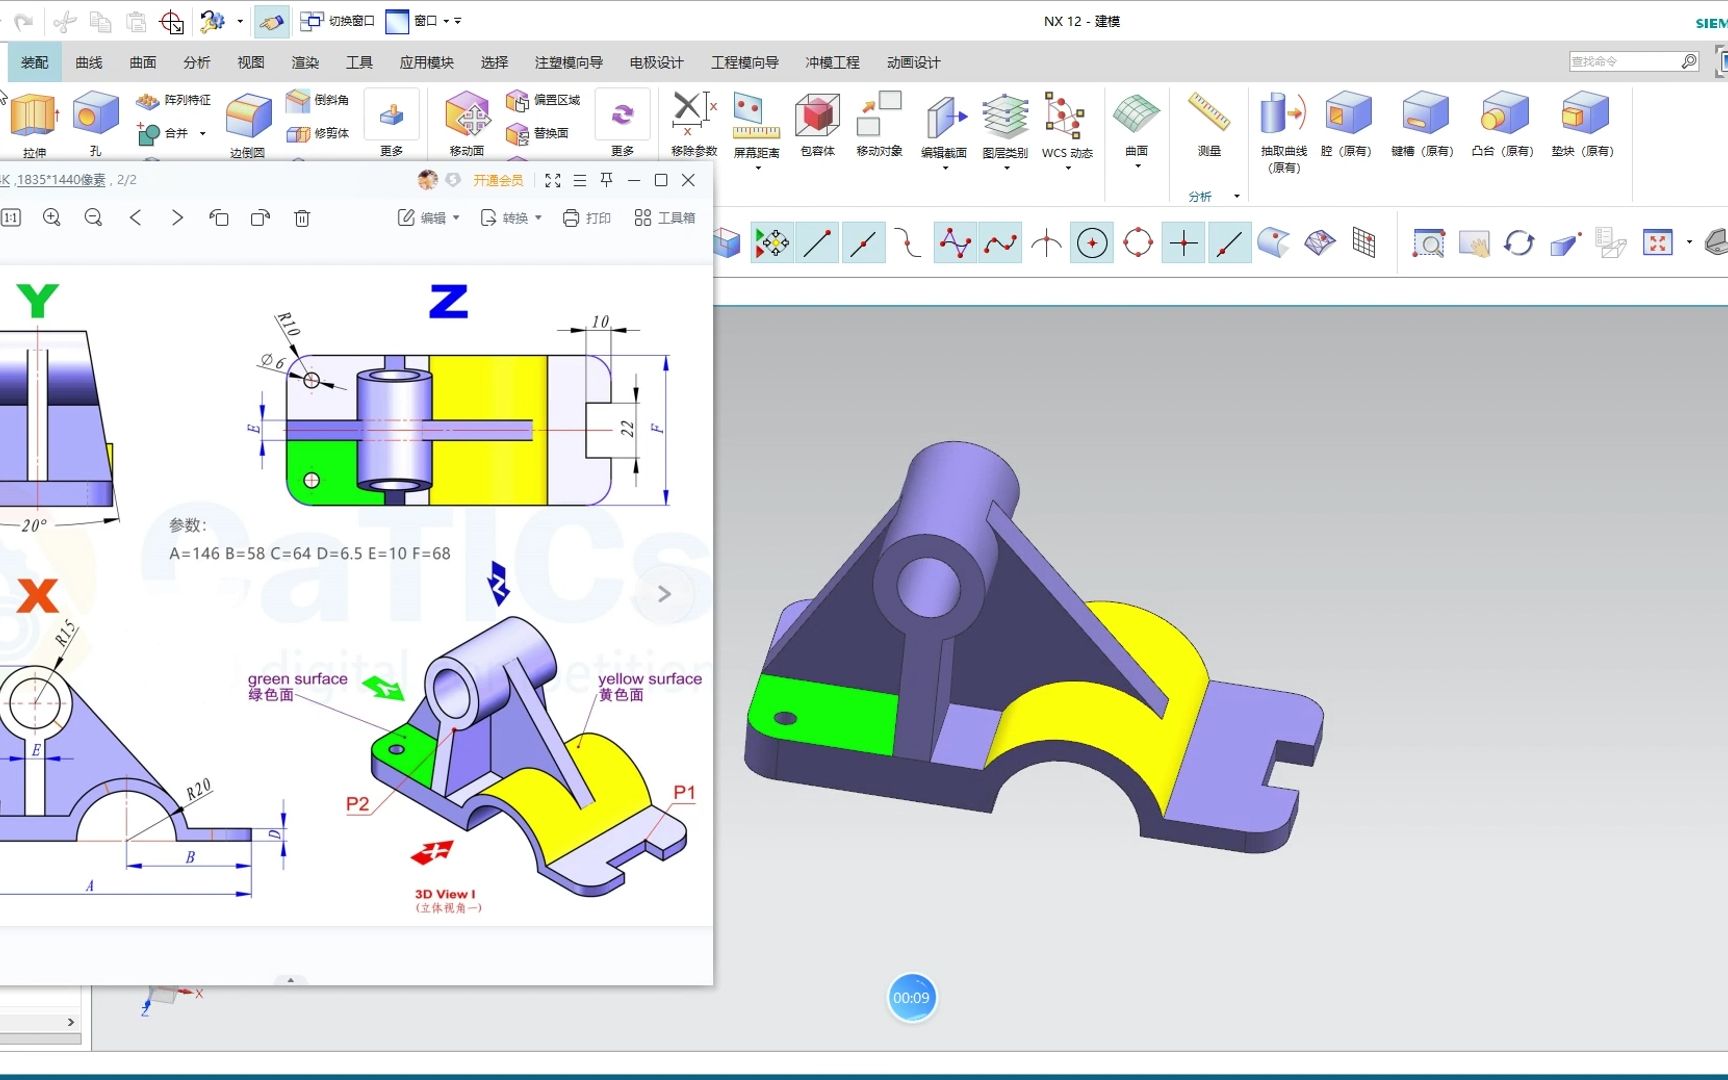Toggle the existing point snap option
The width and height of the screenshot is (1728, 1080).
click(1184, 243)
